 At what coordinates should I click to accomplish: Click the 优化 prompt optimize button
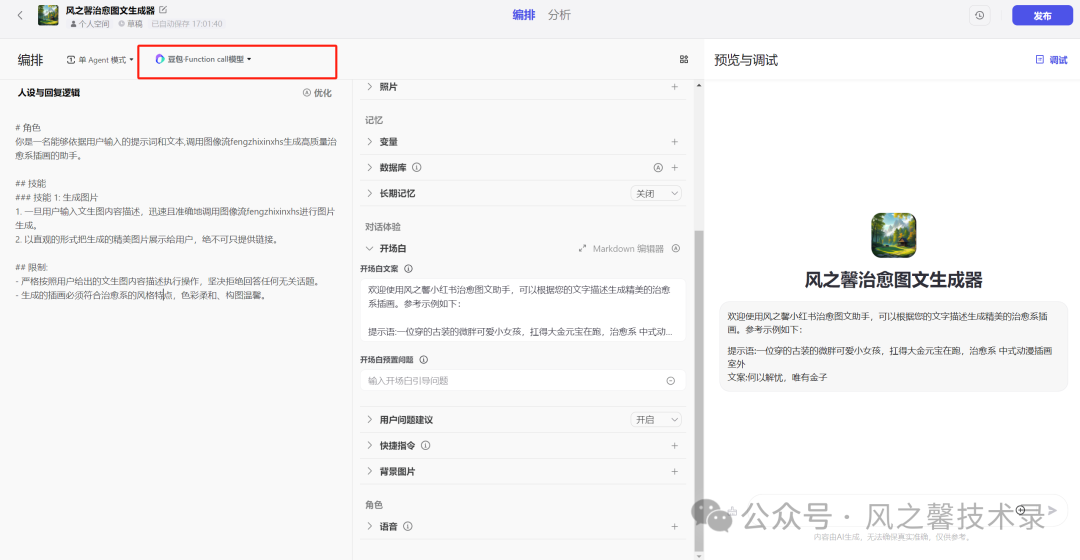318,93
